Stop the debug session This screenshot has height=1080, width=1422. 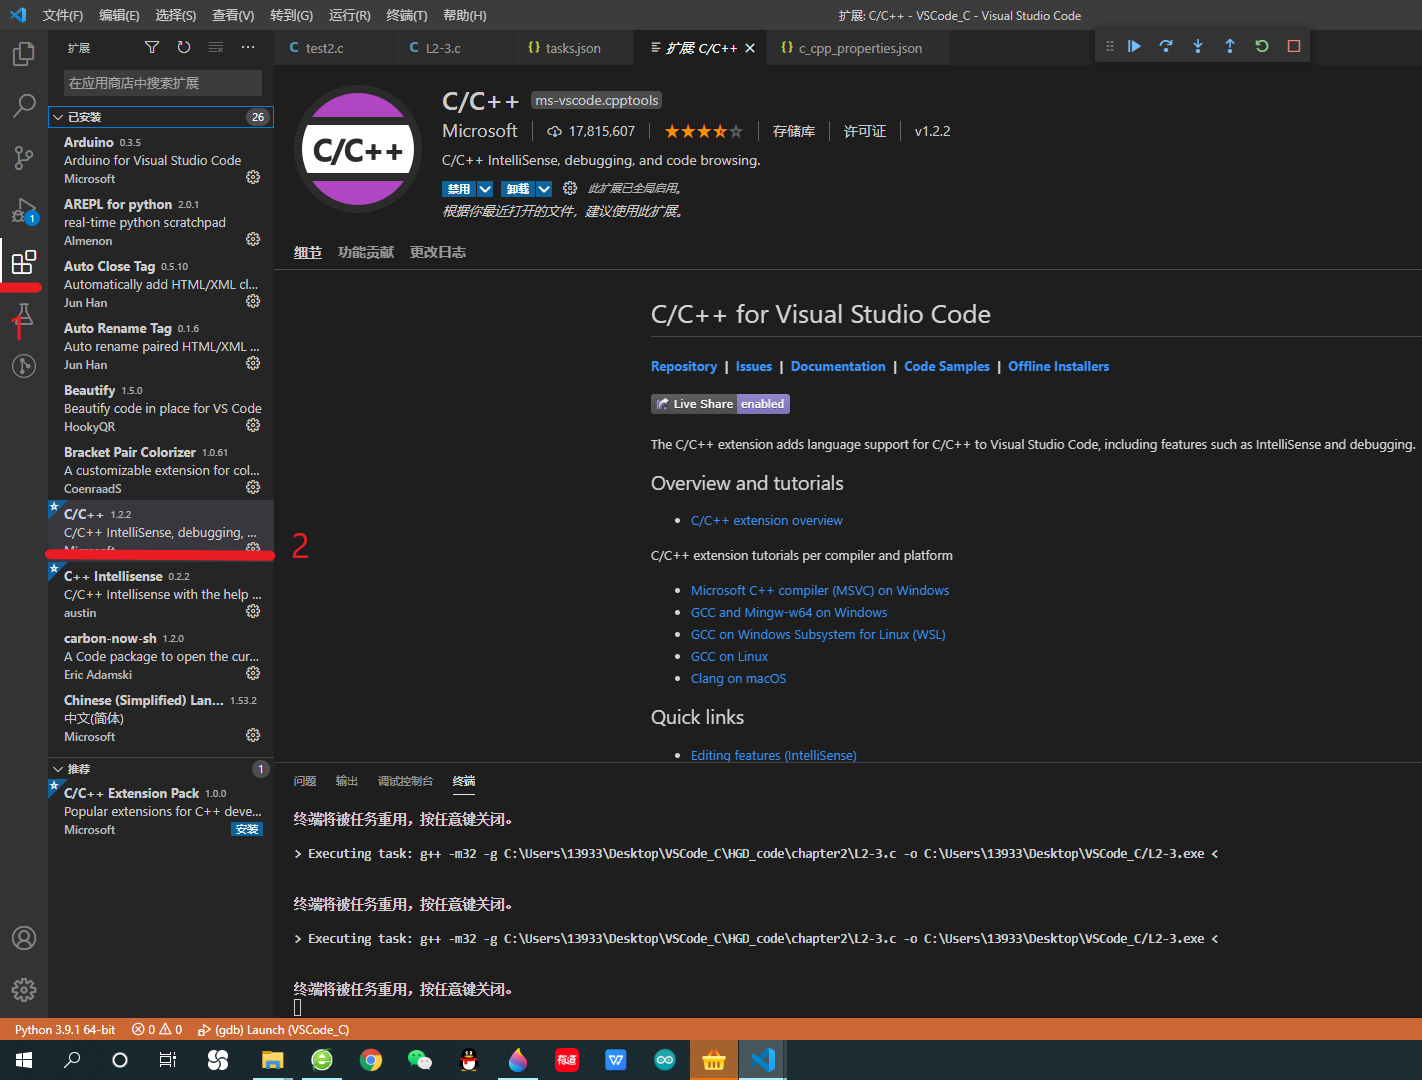tap(1294, 46)
